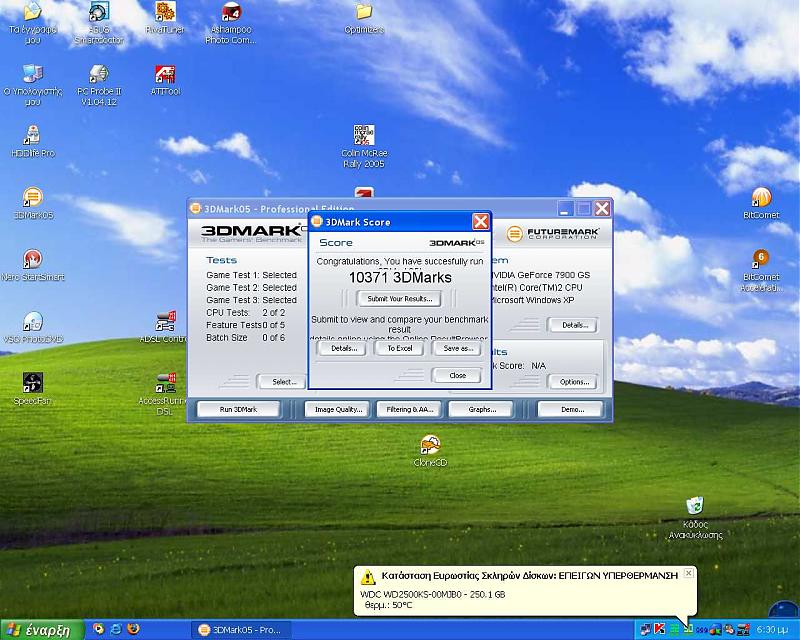Click Kaspersky red K tray icon
Image resolution: width=800 pixels, height=640 pixels.
pos(659,629)
